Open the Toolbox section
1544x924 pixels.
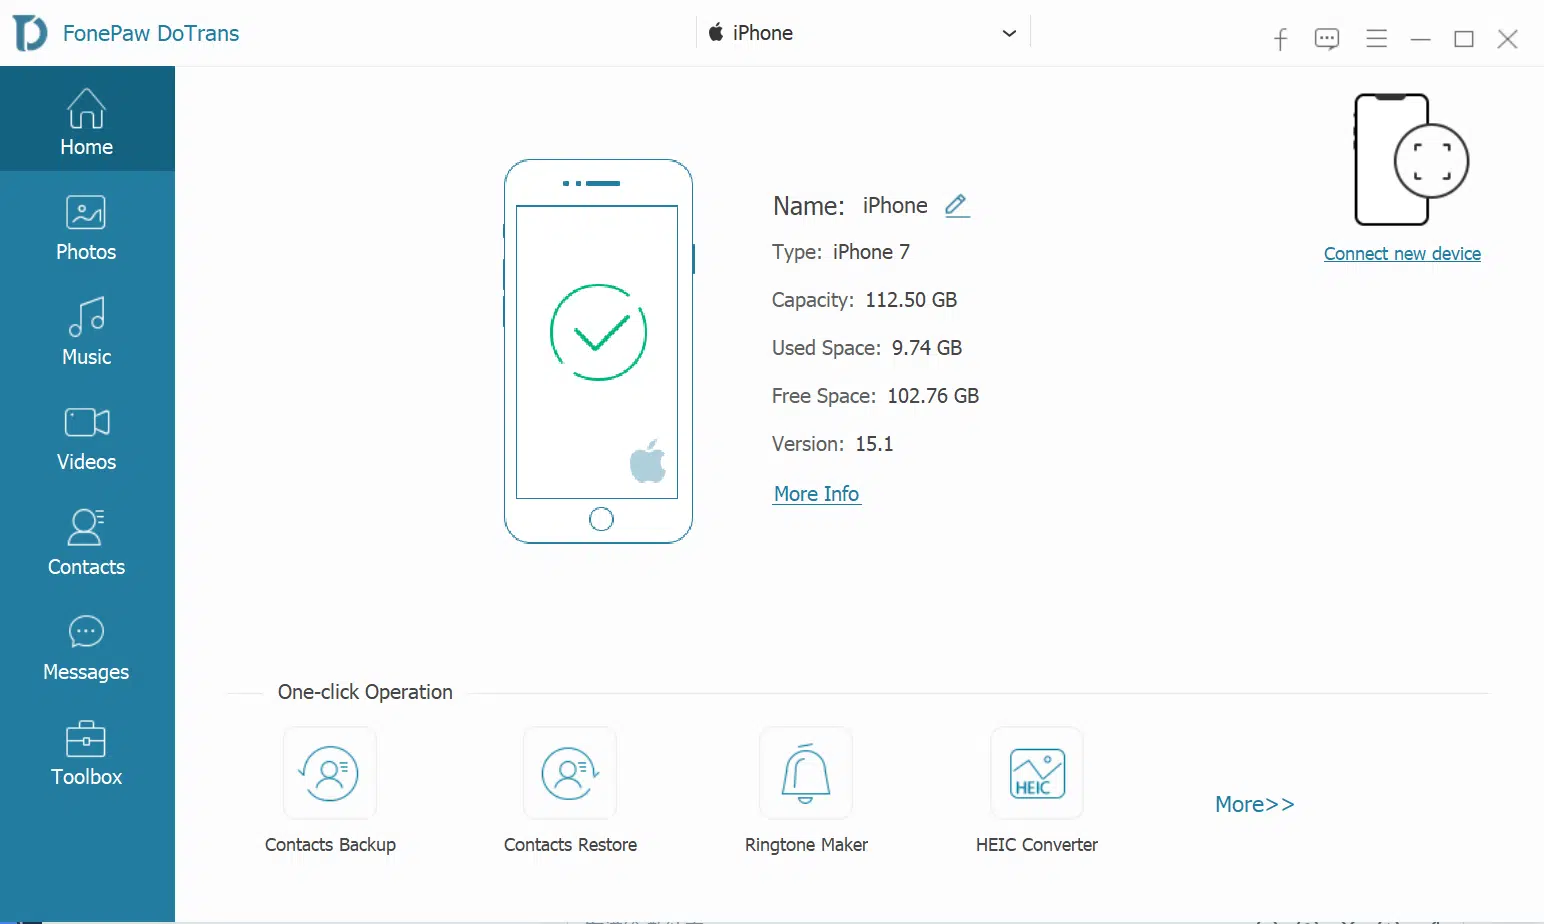point(87,753)
